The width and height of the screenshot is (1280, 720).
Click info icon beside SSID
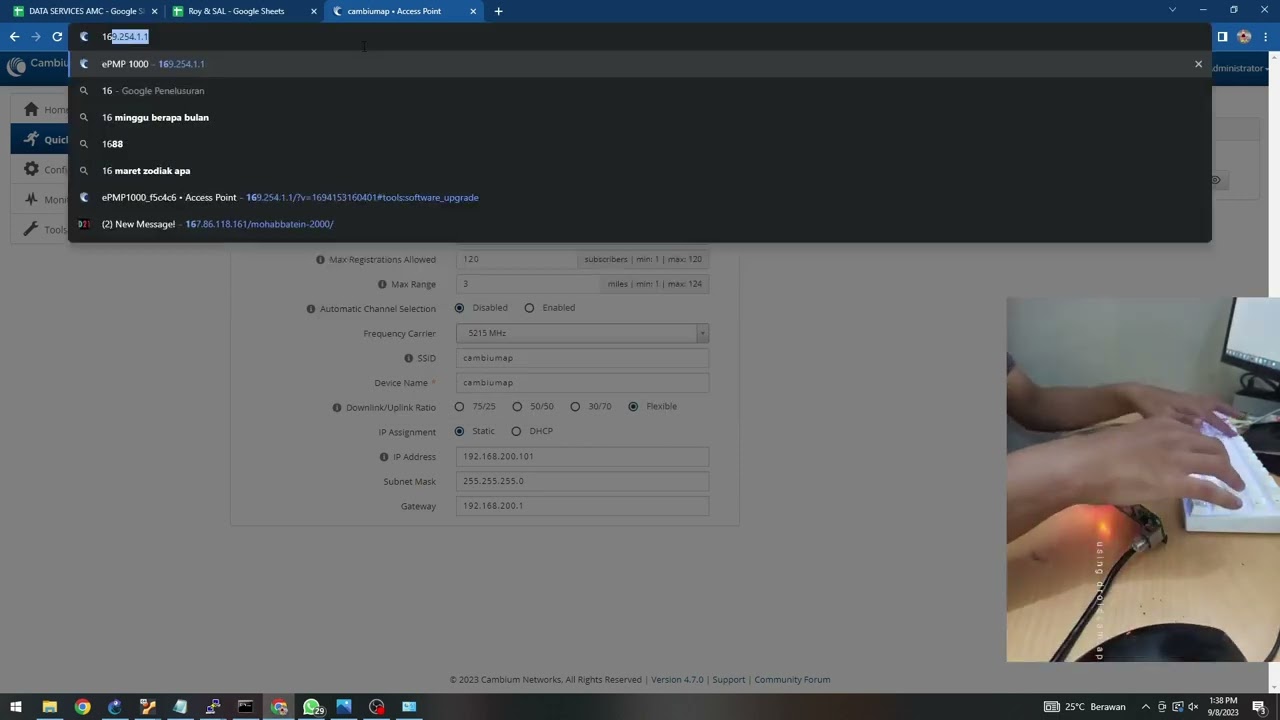pyautogui.click(x=408, y=358)
